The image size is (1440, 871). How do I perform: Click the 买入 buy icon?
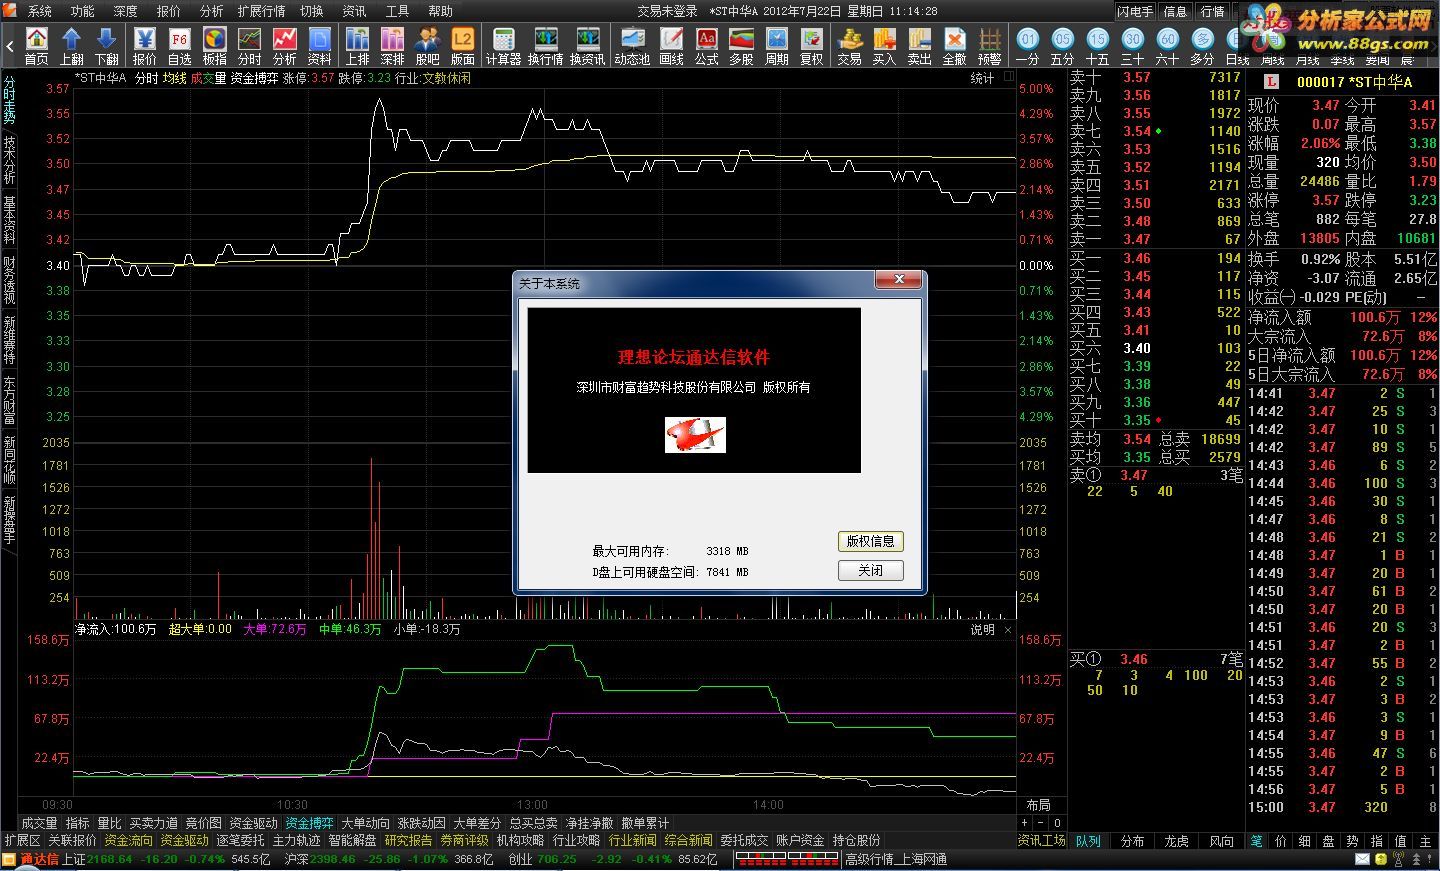(885, 46)
